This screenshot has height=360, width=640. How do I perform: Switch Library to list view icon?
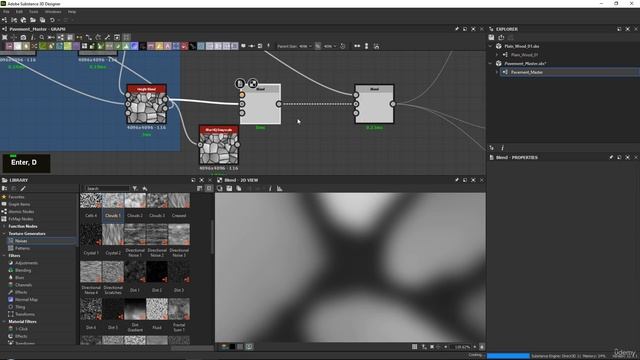(x=200, y=189)
